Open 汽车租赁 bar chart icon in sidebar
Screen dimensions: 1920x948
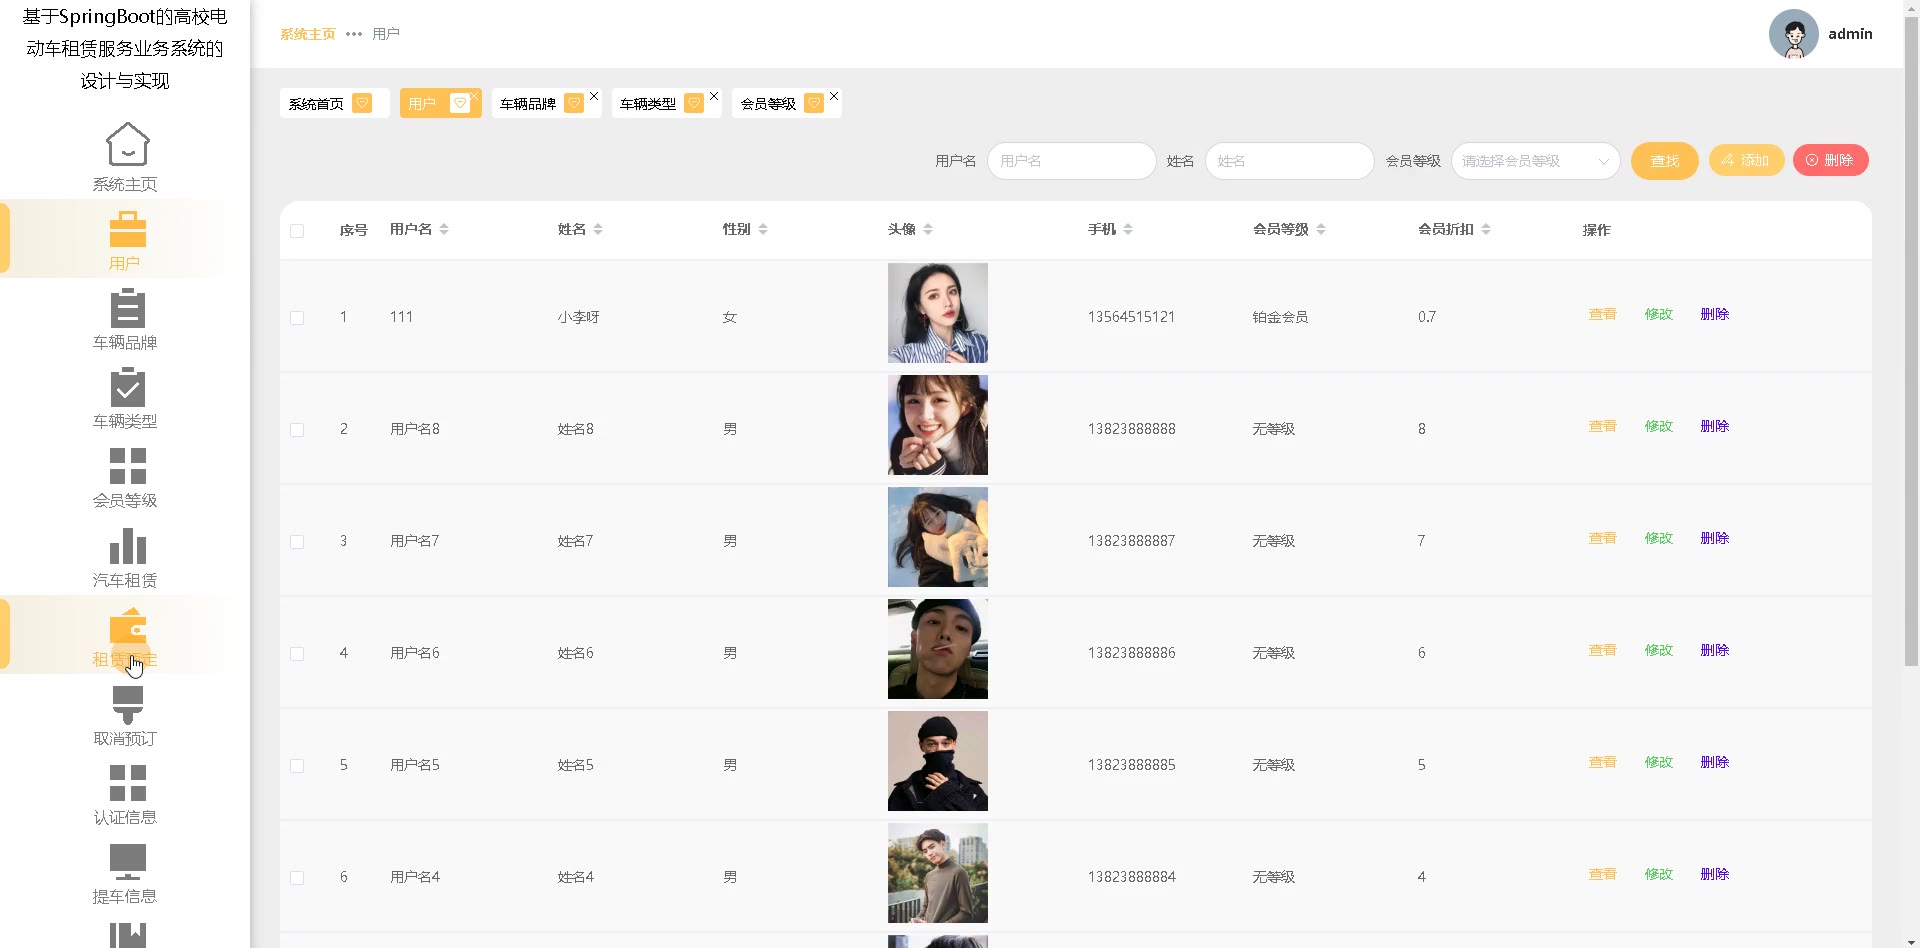coord(127,546)
